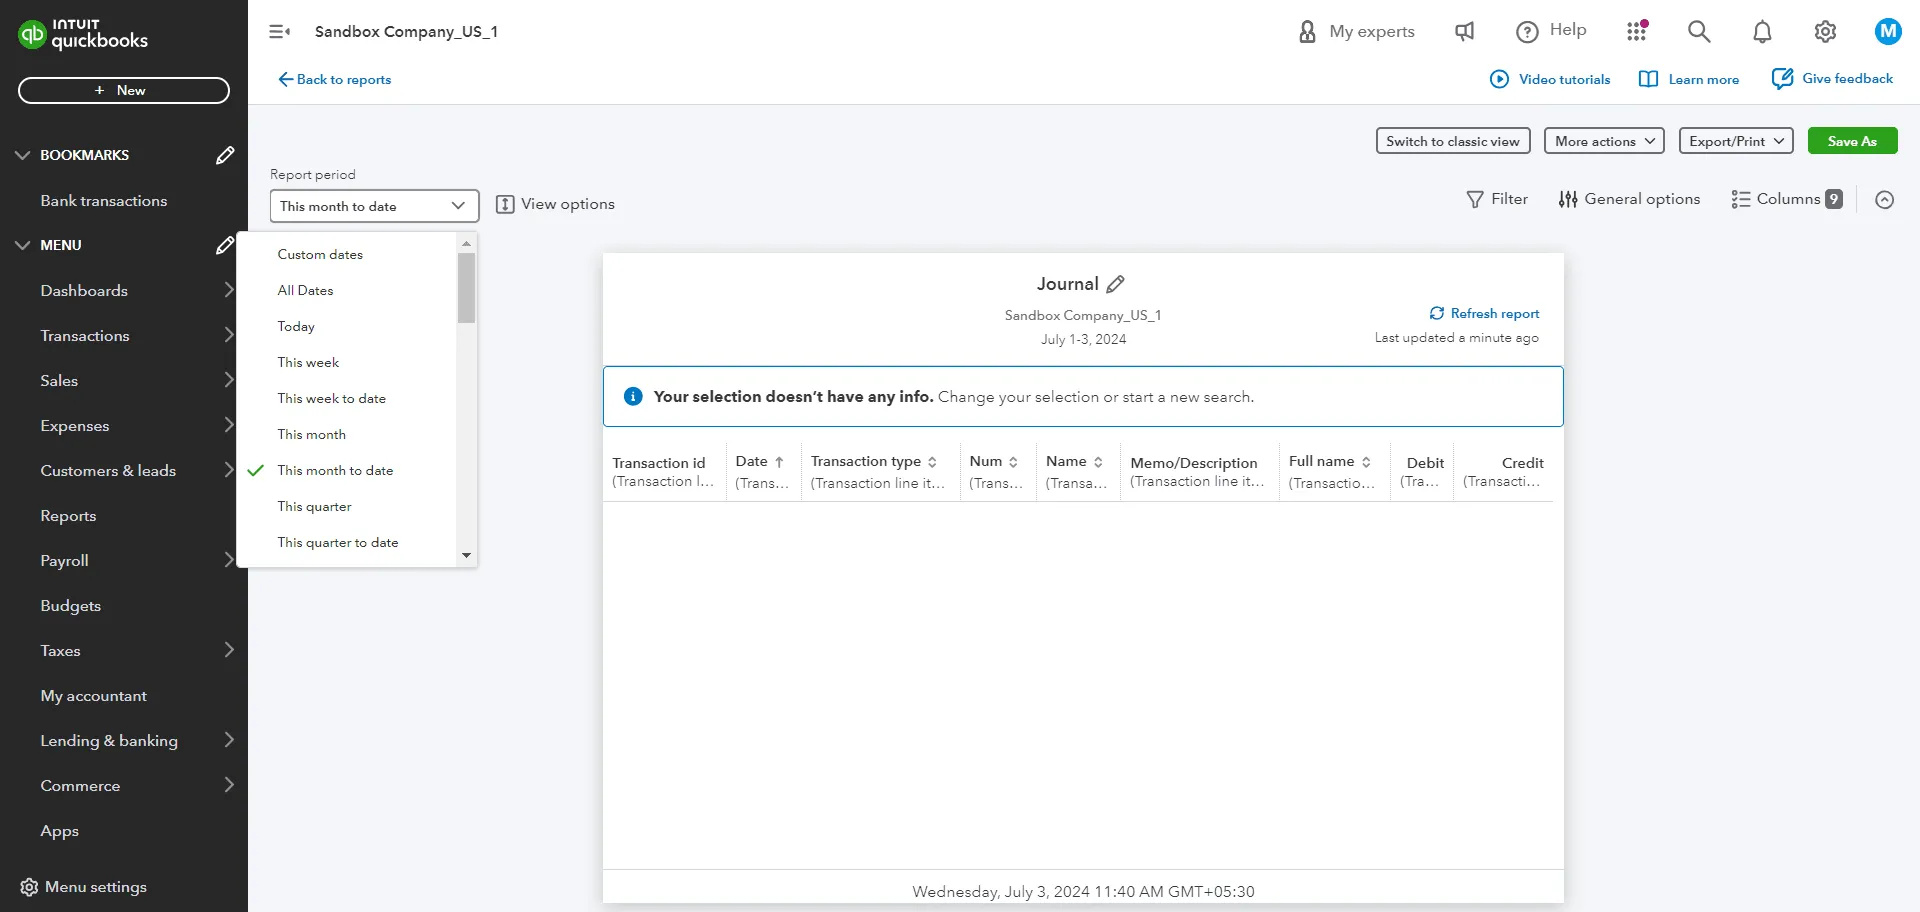Expand the Expenses submenu
The image size is (1920, 912).
click(229, 425)
